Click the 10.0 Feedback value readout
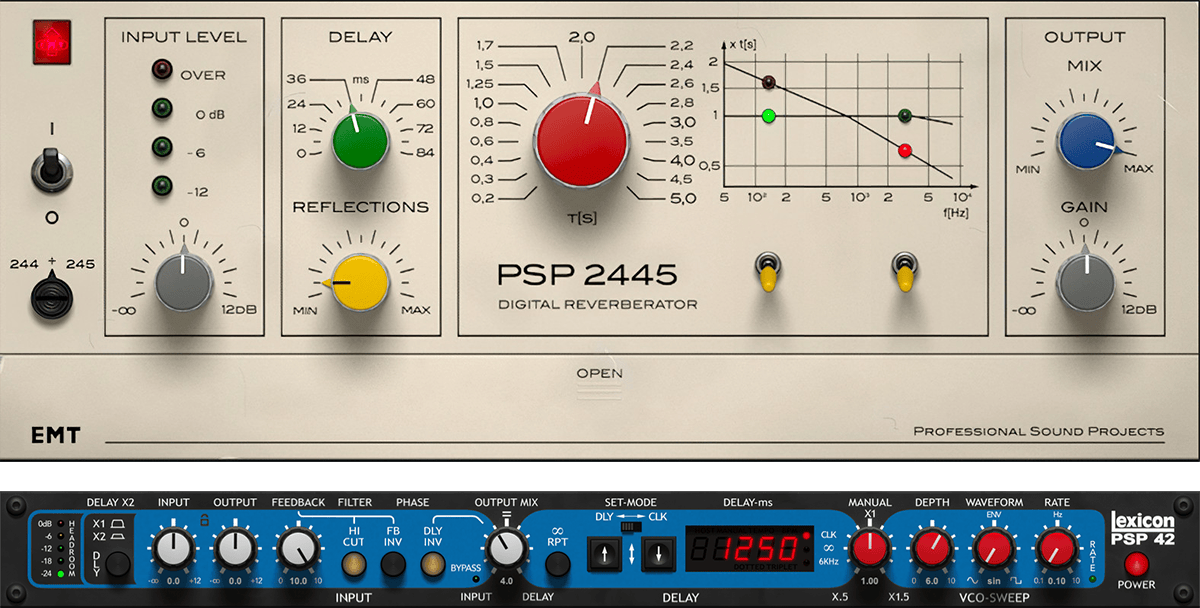Screen dimensions: 1200x608 coord(298,581)
